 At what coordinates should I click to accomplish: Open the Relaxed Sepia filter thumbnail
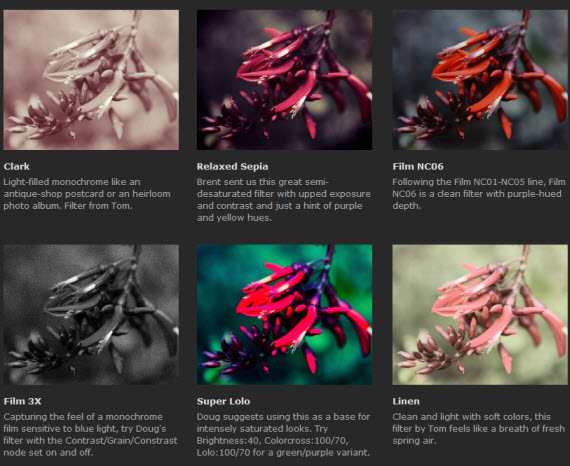tap(284, 80)
